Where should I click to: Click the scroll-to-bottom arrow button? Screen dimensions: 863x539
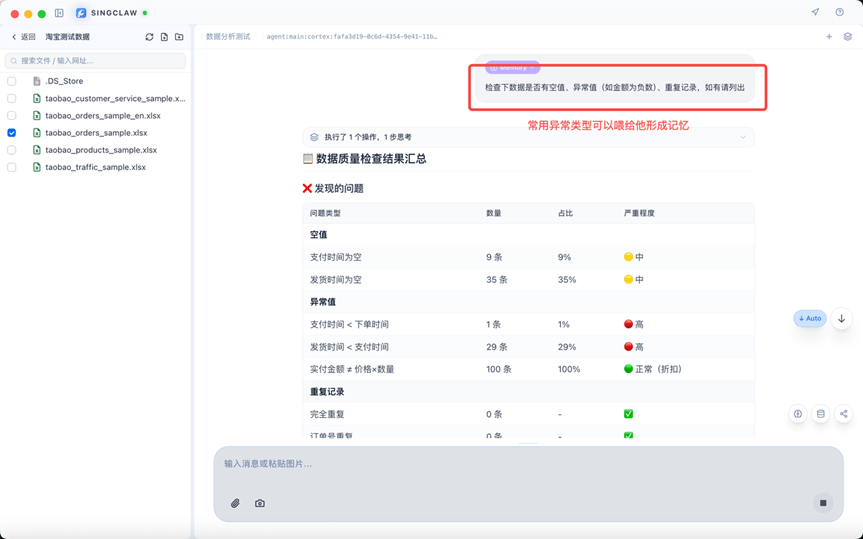[841, 319]
